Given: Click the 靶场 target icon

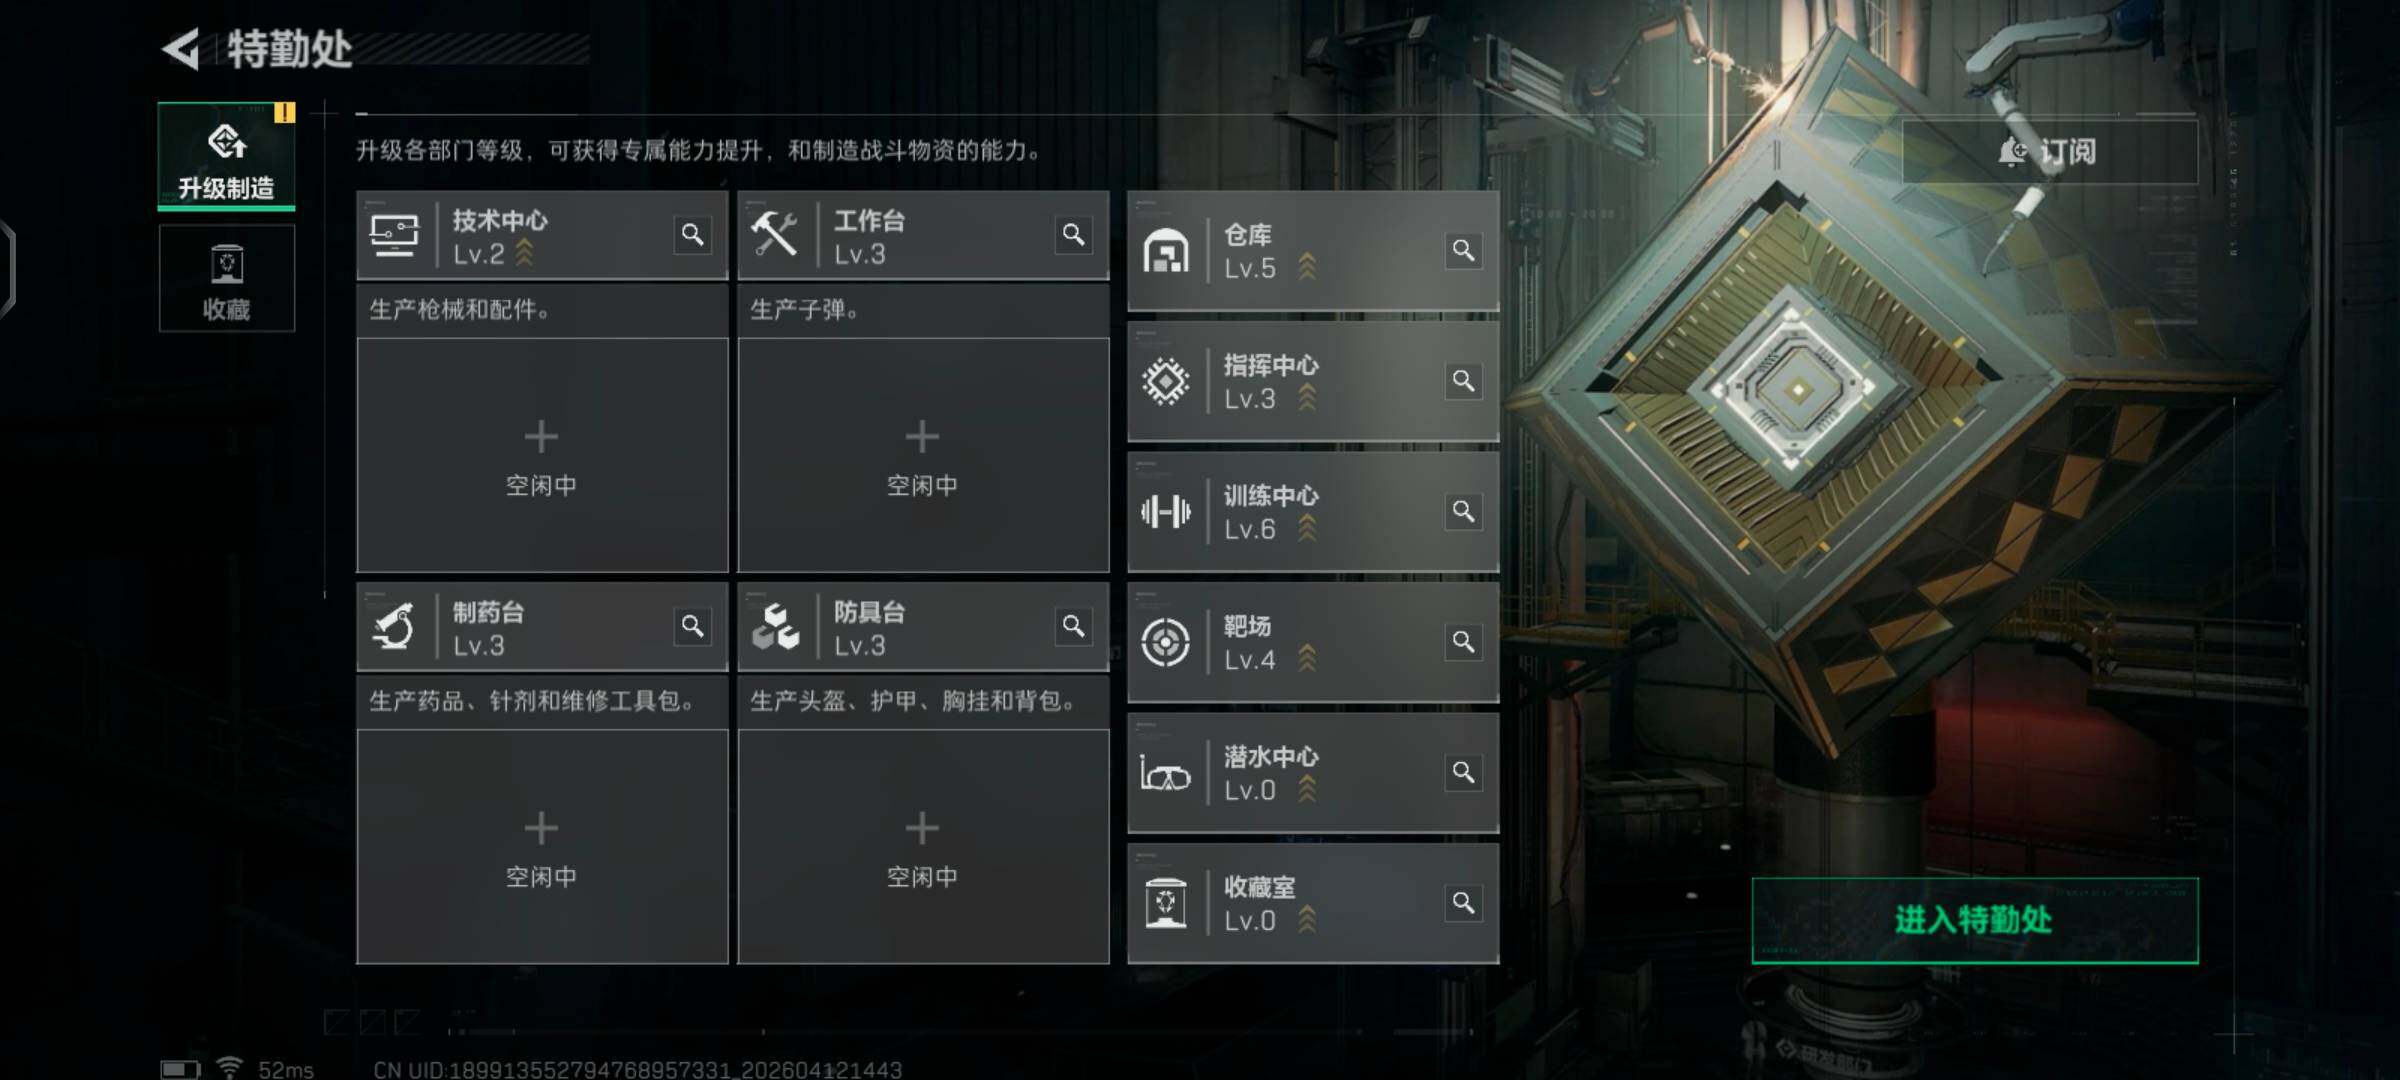Looking at the screenshot, I should coord(1166,642).
